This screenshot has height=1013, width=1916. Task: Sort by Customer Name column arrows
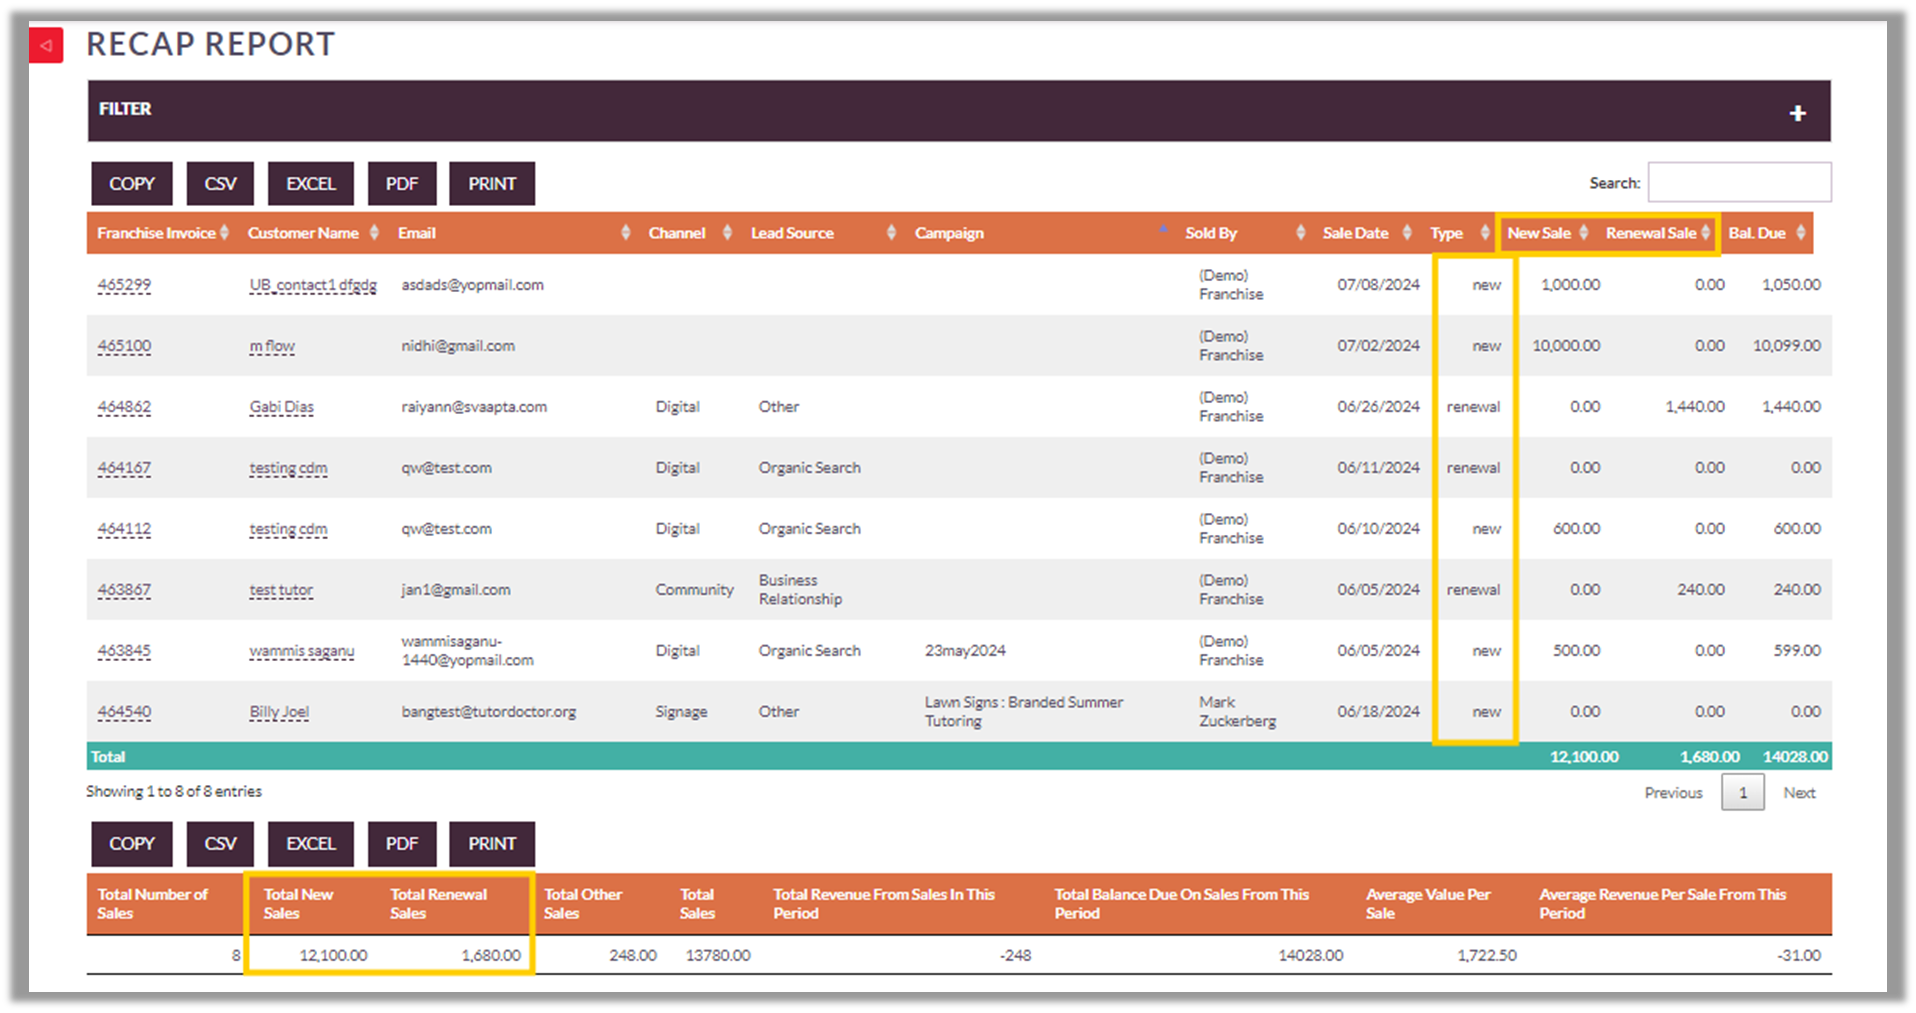(x=374, y=233)
